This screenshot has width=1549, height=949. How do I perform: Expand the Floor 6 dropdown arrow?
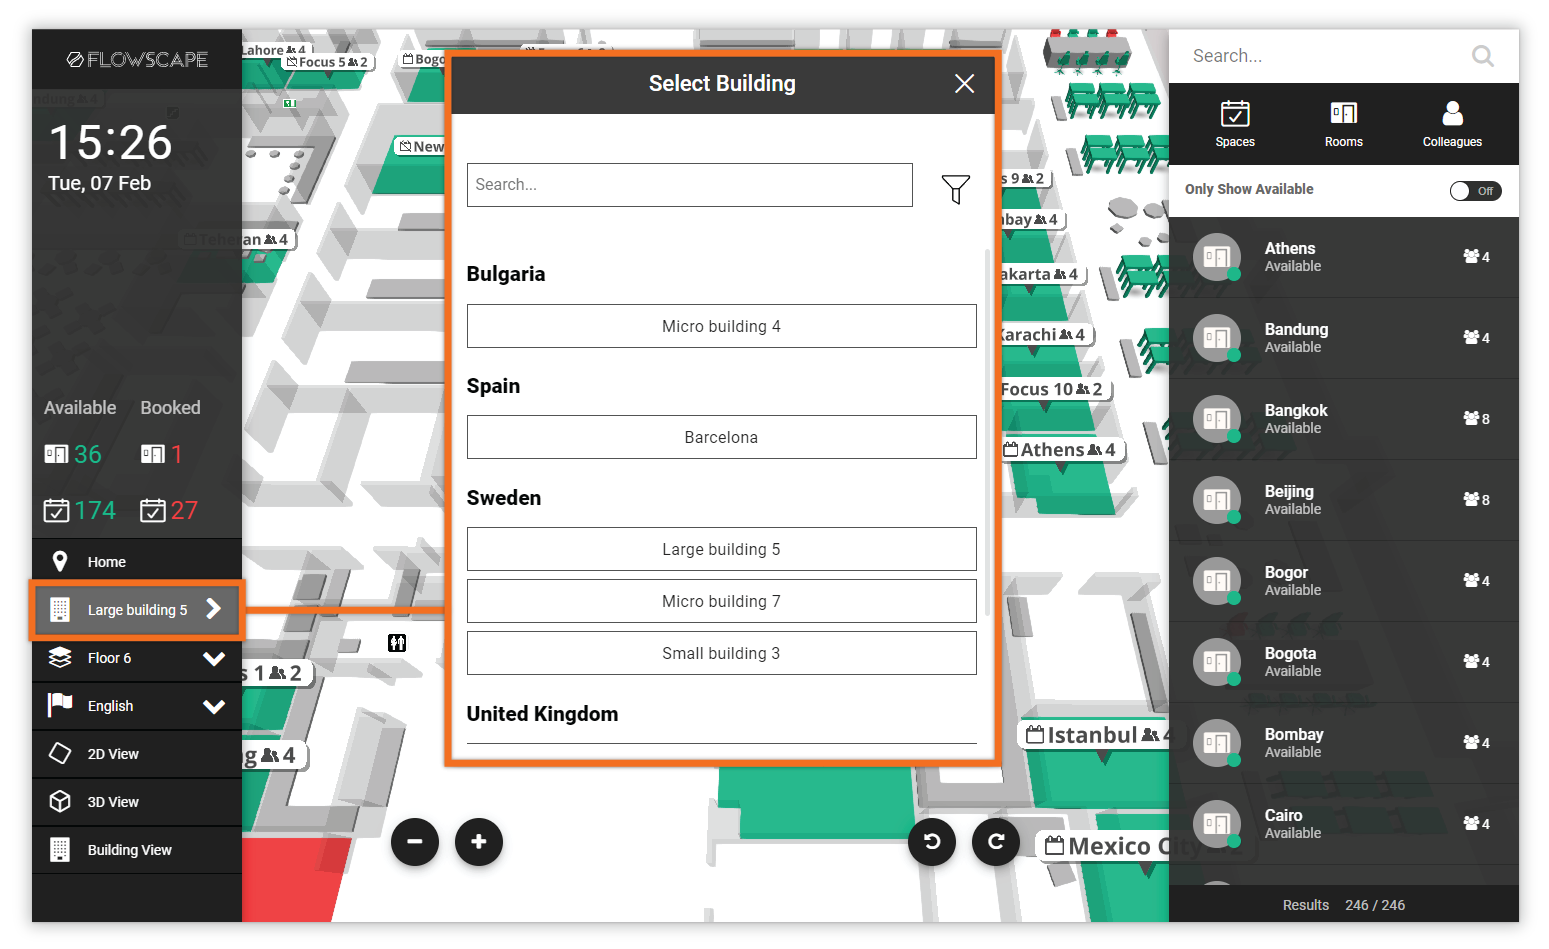click(x=214, y=658)
